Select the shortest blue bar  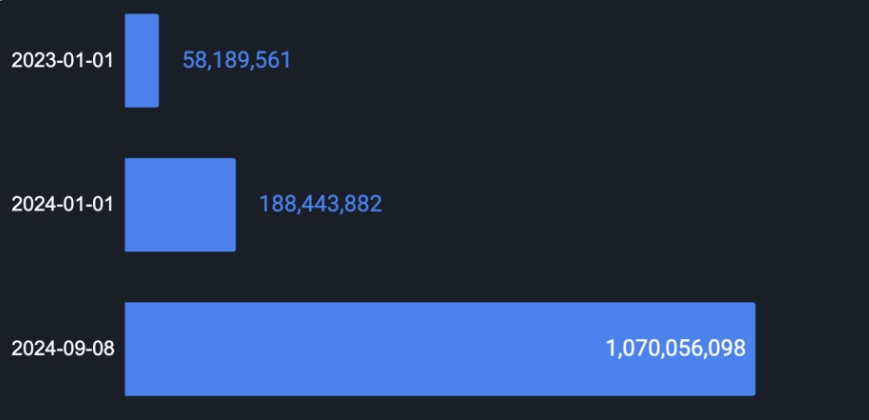142,60
